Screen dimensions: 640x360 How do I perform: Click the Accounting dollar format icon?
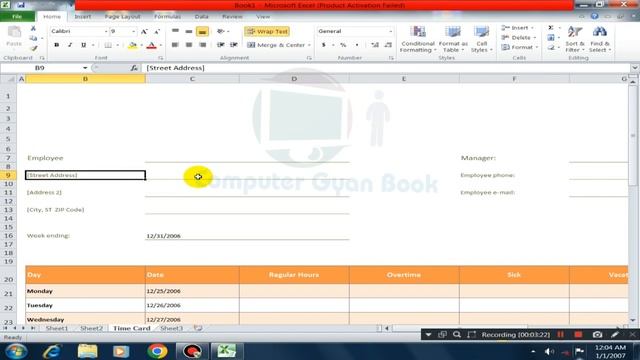(324, 45)
